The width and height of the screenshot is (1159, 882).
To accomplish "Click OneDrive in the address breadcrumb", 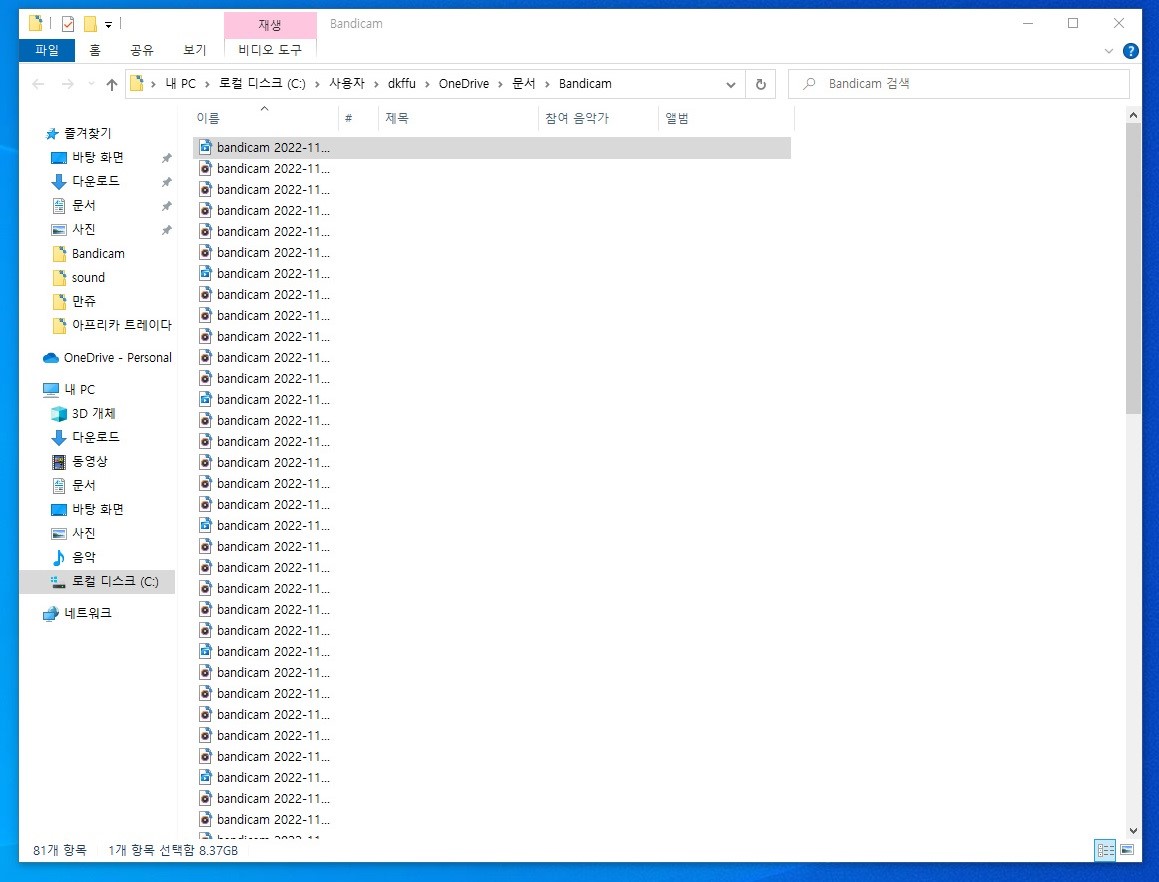I will point(463,84).
